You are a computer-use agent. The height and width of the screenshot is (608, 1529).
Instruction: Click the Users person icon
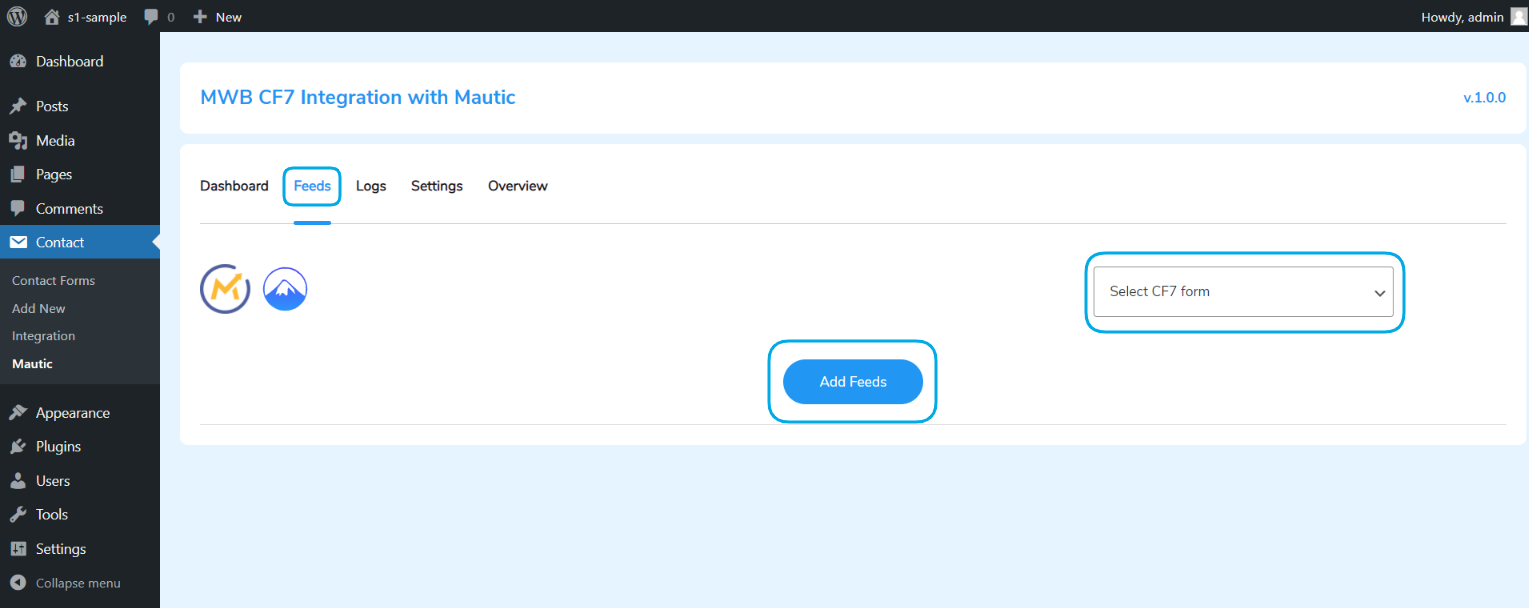pyautogui.click(x=18, y=481)
